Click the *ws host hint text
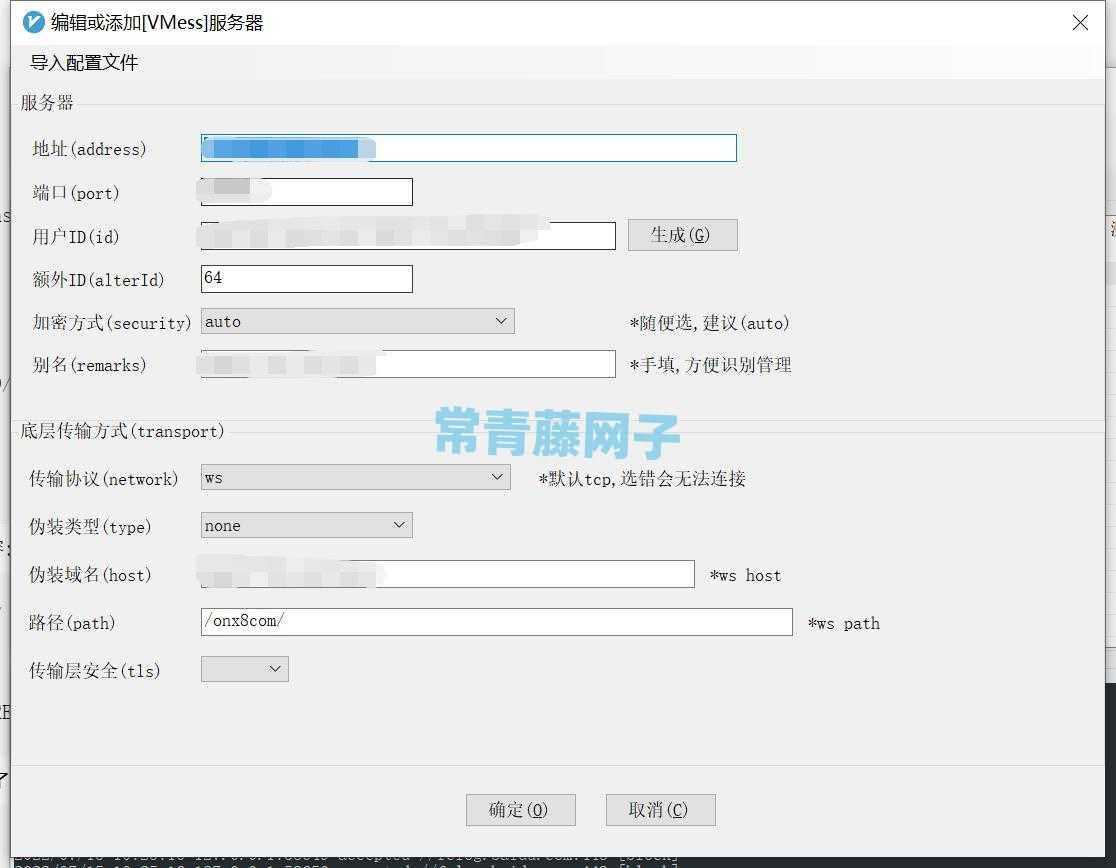This screenshot has width=1116, height=868. pyautogui.click(x=745, y=576)
